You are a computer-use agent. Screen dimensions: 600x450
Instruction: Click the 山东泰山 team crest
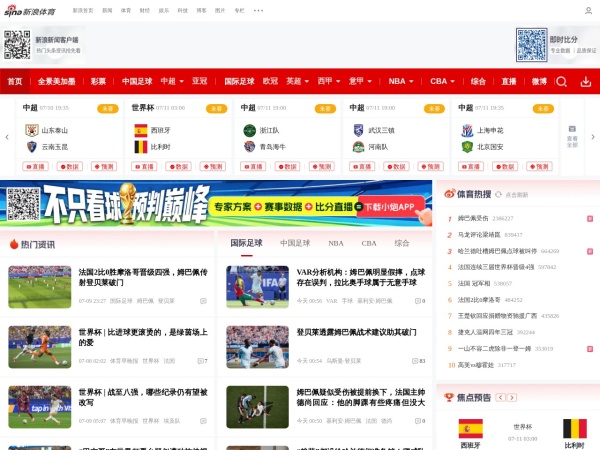(x=32, y=130)
